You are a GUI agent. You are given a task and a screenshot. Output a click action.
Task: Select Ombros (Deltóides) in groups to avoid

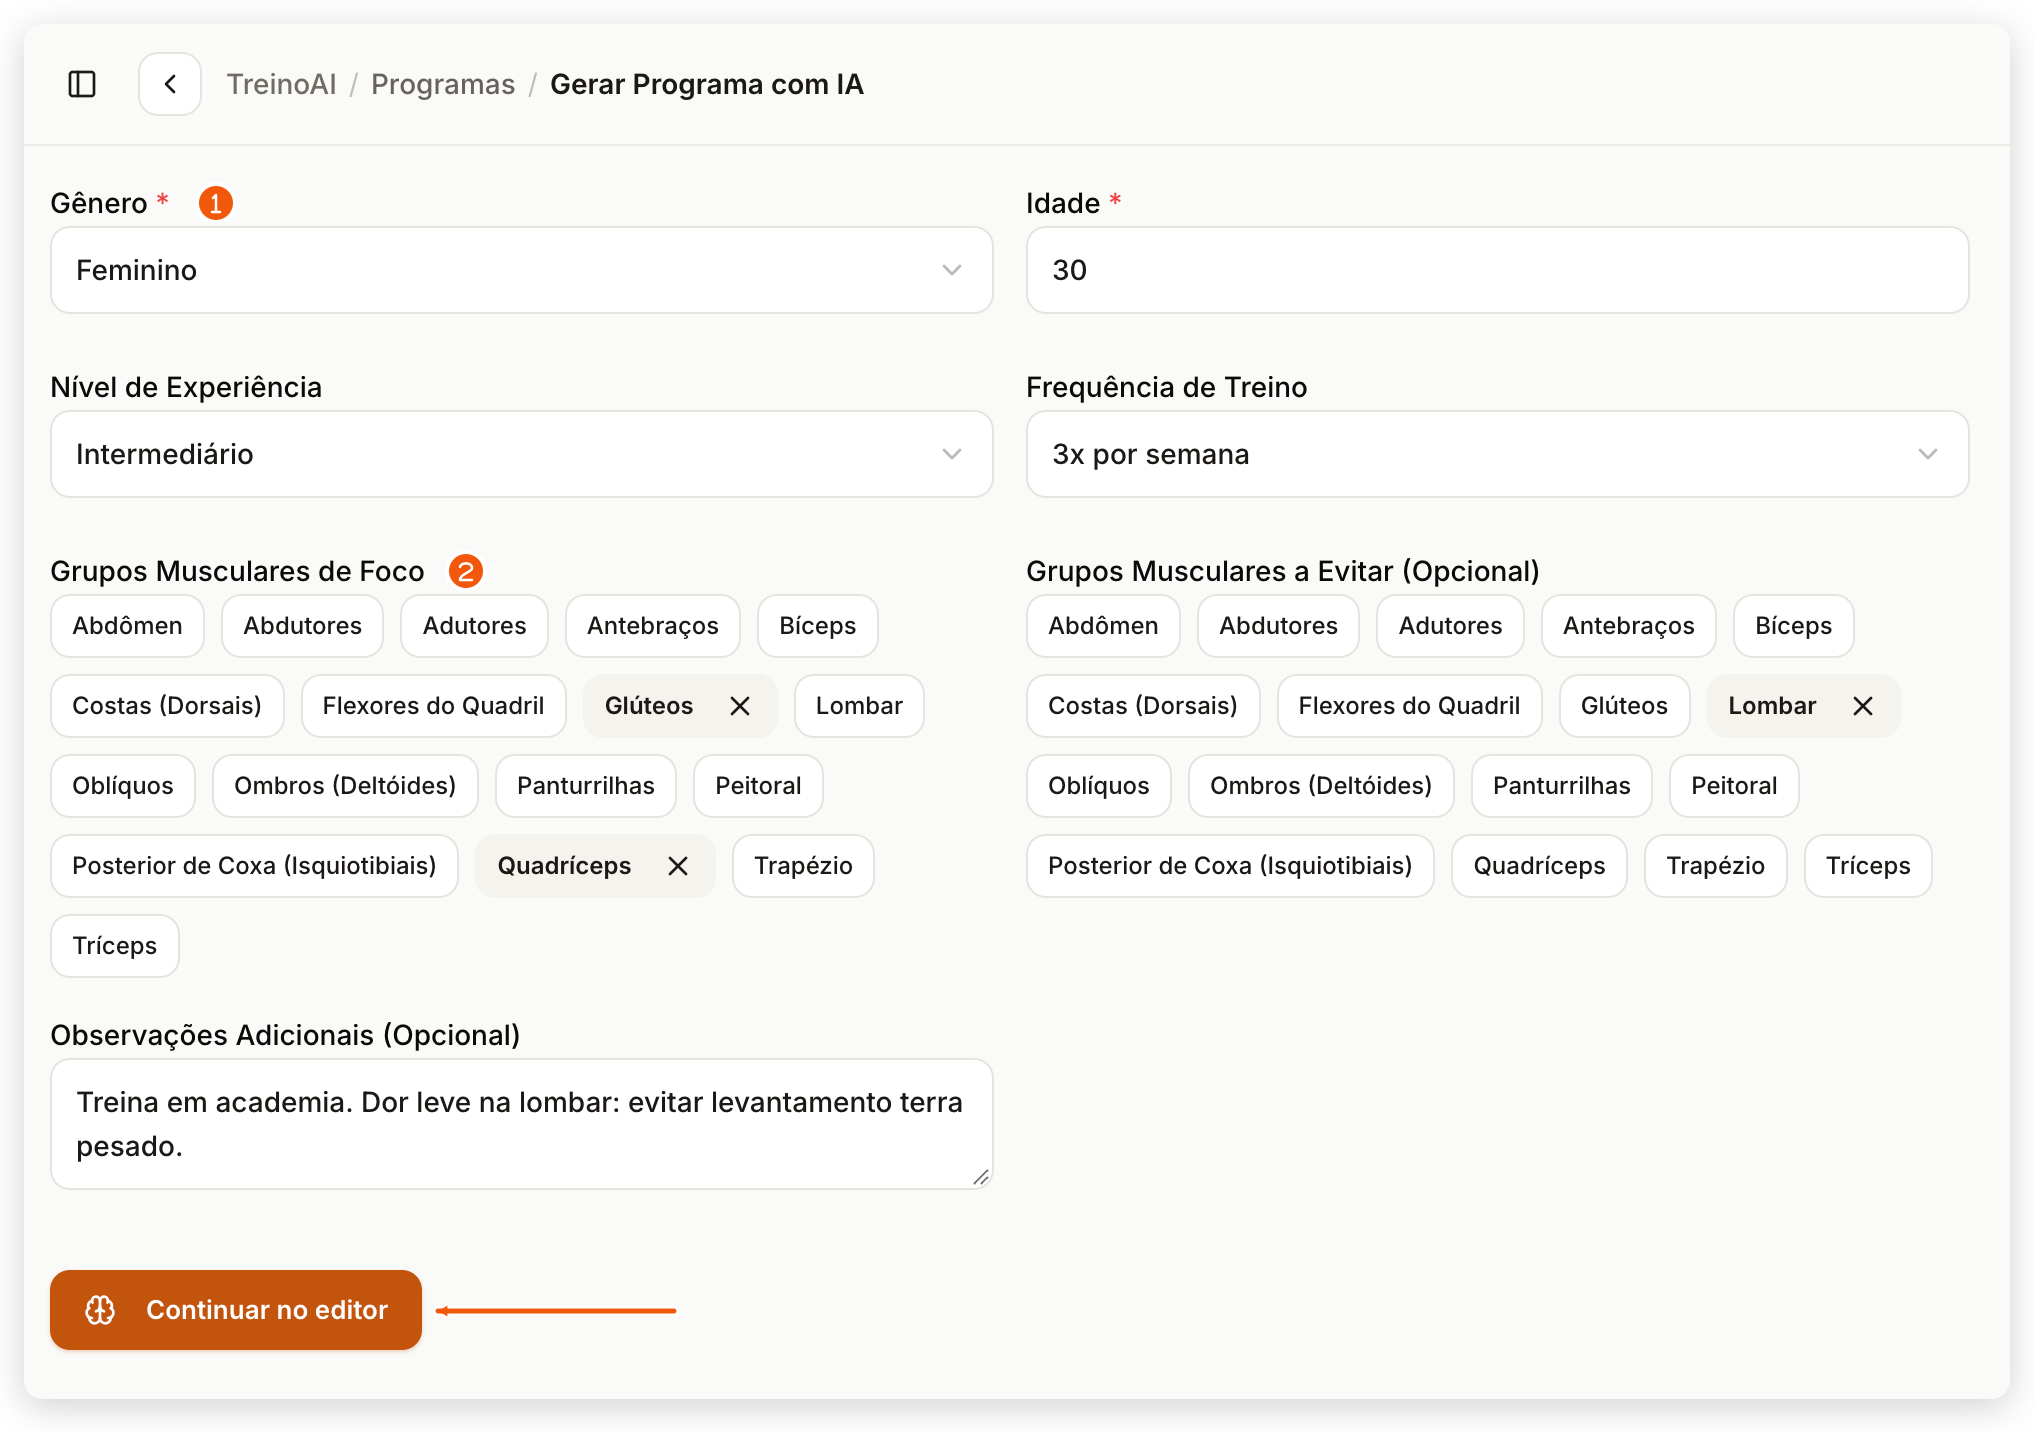1321,786
